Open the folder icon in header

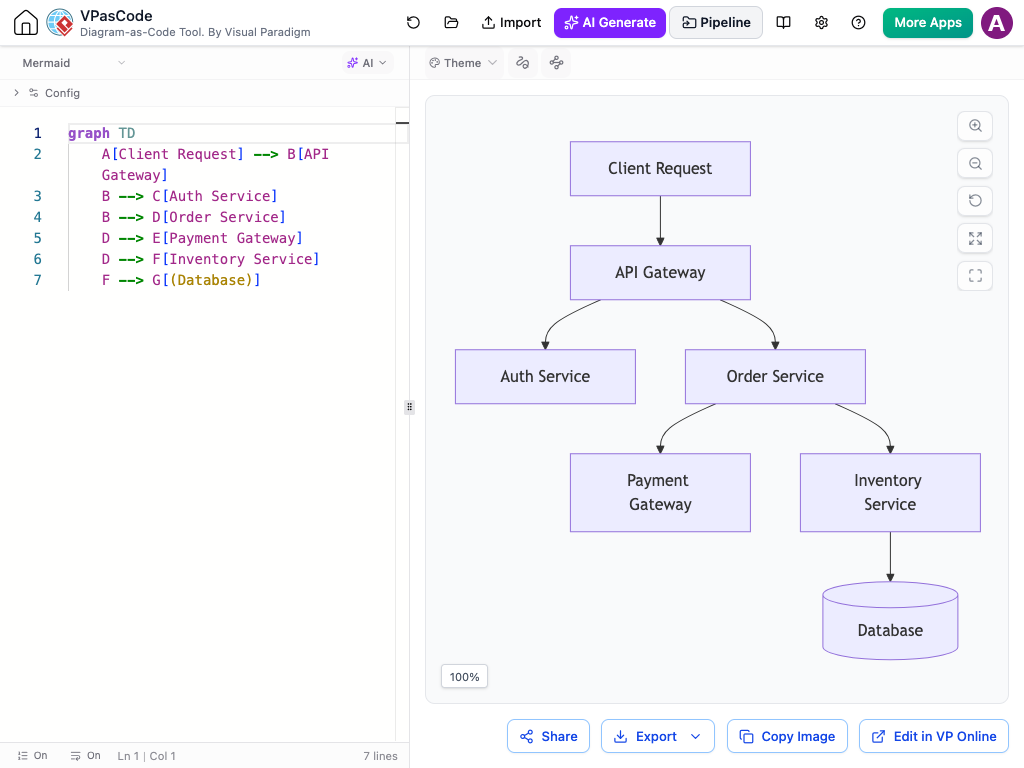click(x=451, y=22)
